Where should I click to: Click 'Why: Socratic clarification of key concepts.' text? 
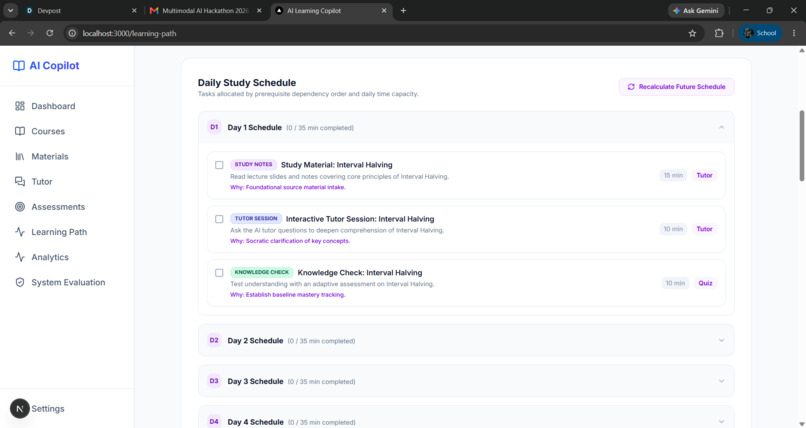[x=290, y=241]
